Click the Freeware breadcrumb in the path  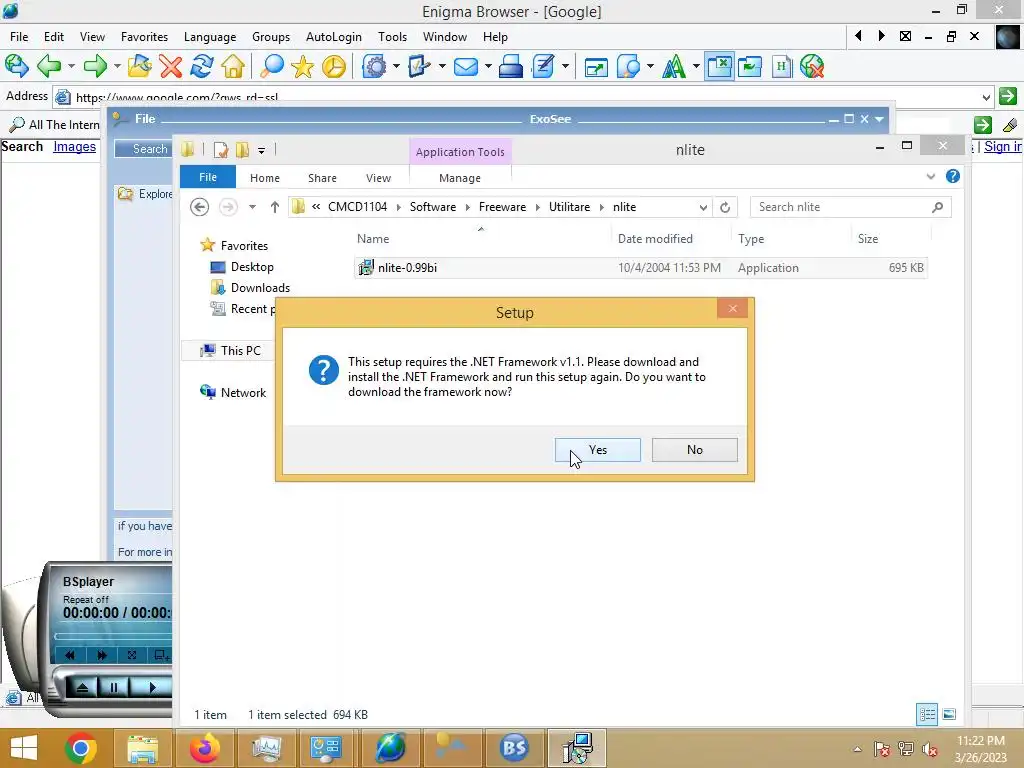(502, 207)
